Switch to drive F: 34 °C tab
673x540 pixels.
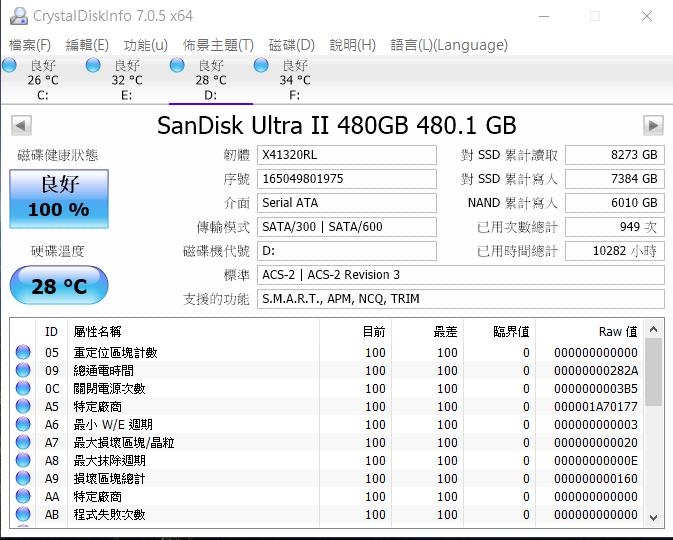click(295, 80)
